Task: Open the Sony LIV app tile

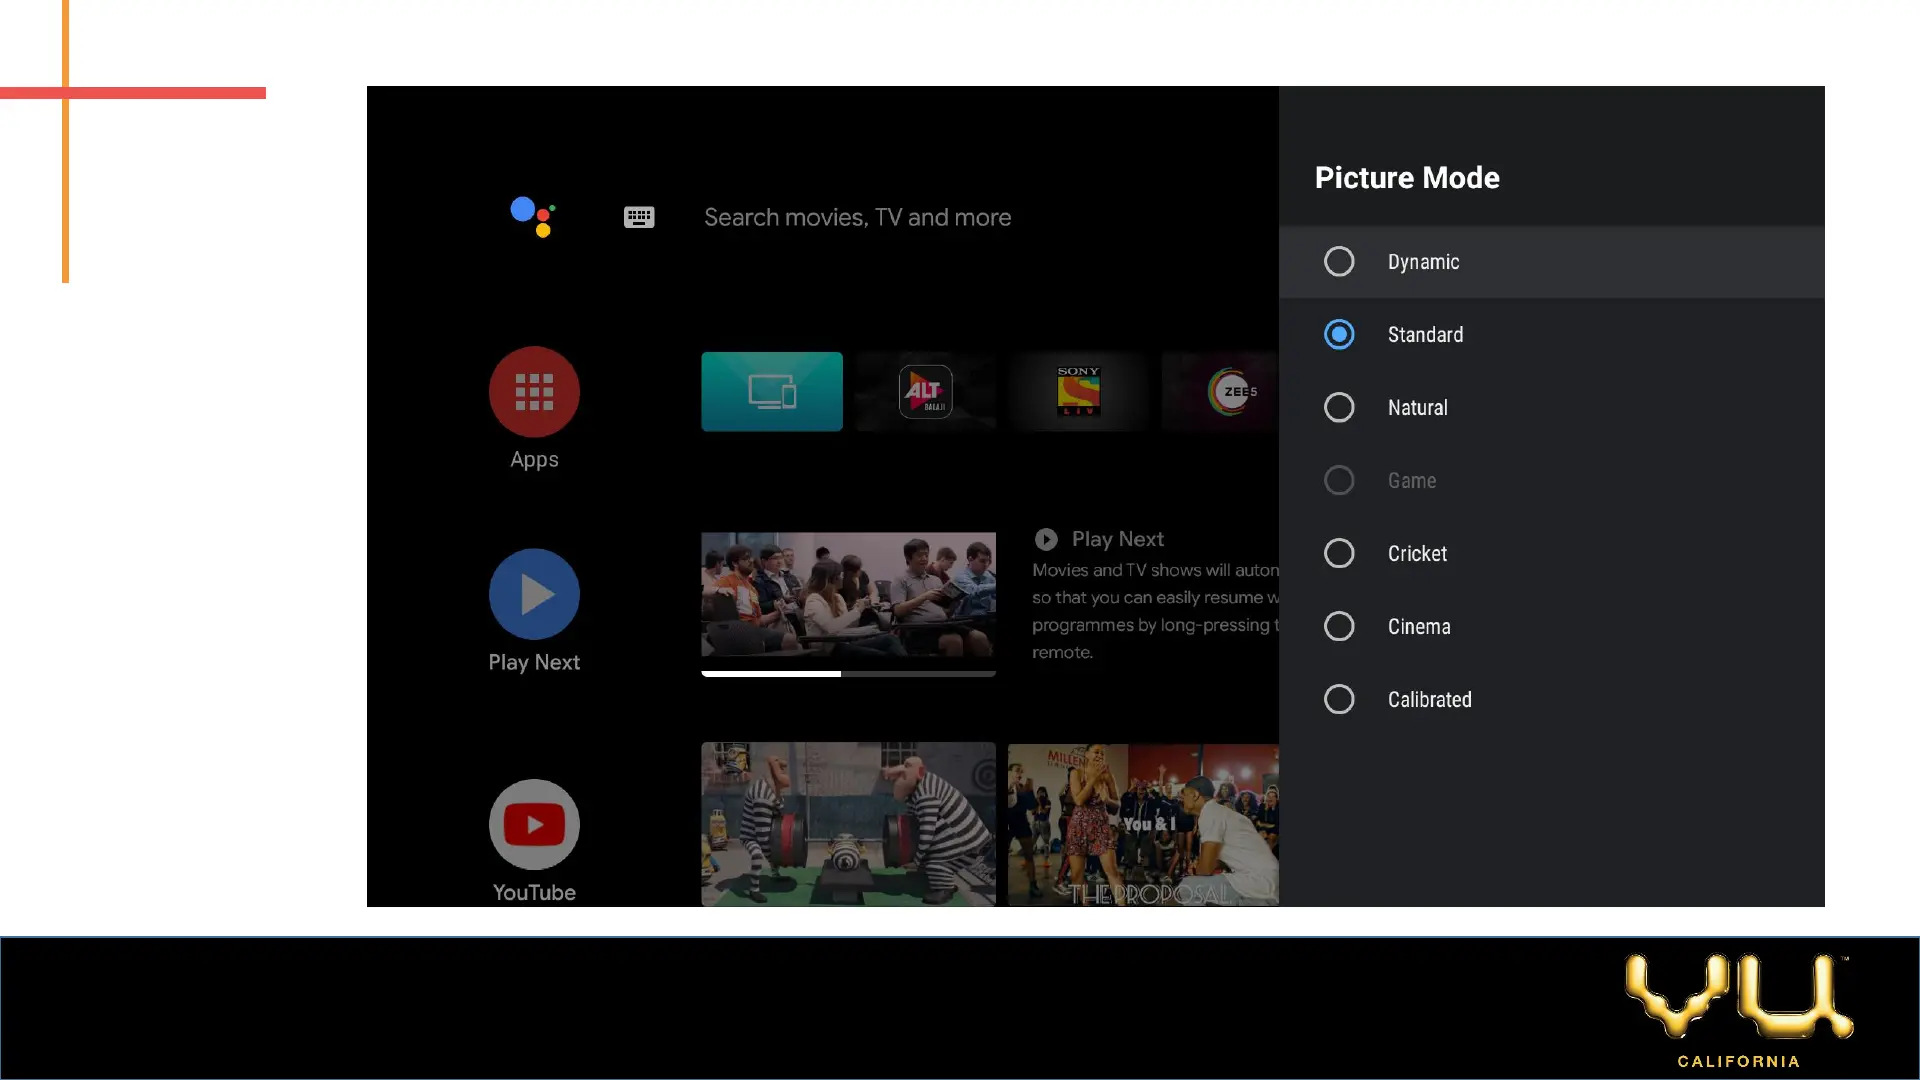Action: (x=1078, y=391)
